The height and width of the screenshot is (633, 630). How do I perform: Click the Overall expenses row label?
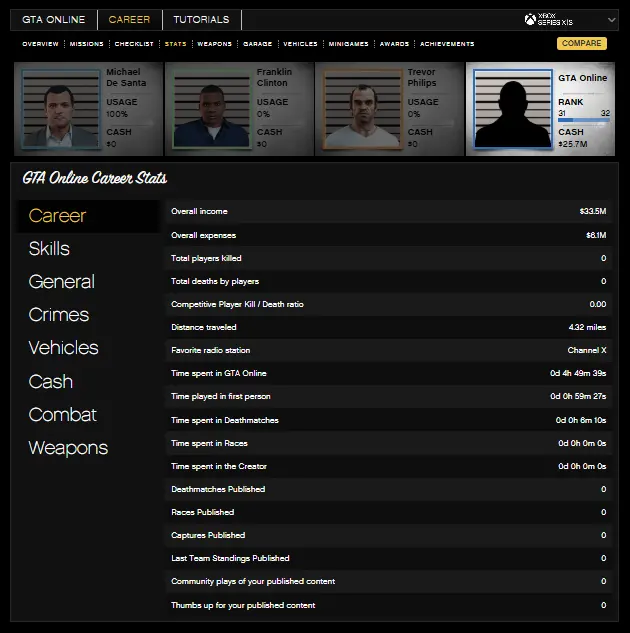click(203, 235)
